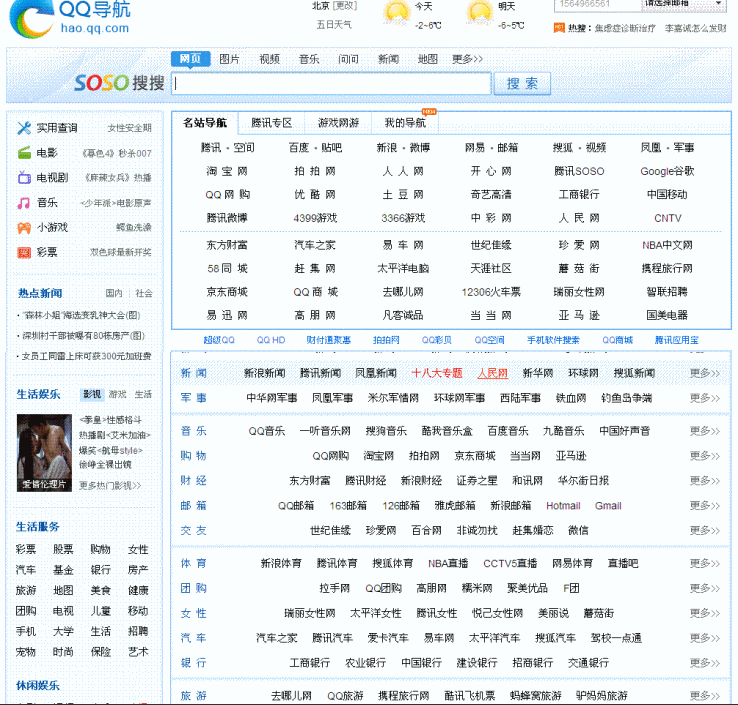
Task: Open 携程旅行网 in top sites grid
Action: click(667, 269)
